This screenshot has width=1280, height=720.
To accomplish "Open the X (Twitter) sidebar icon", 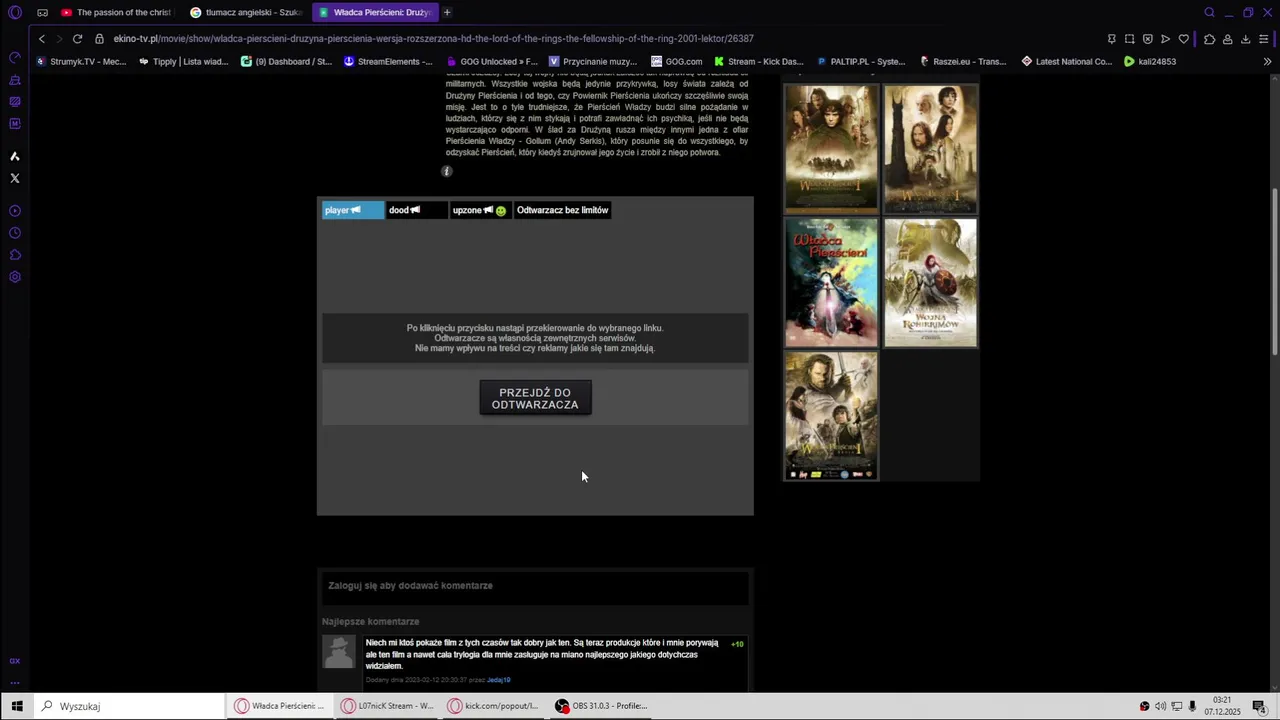I will pos(15,178).
